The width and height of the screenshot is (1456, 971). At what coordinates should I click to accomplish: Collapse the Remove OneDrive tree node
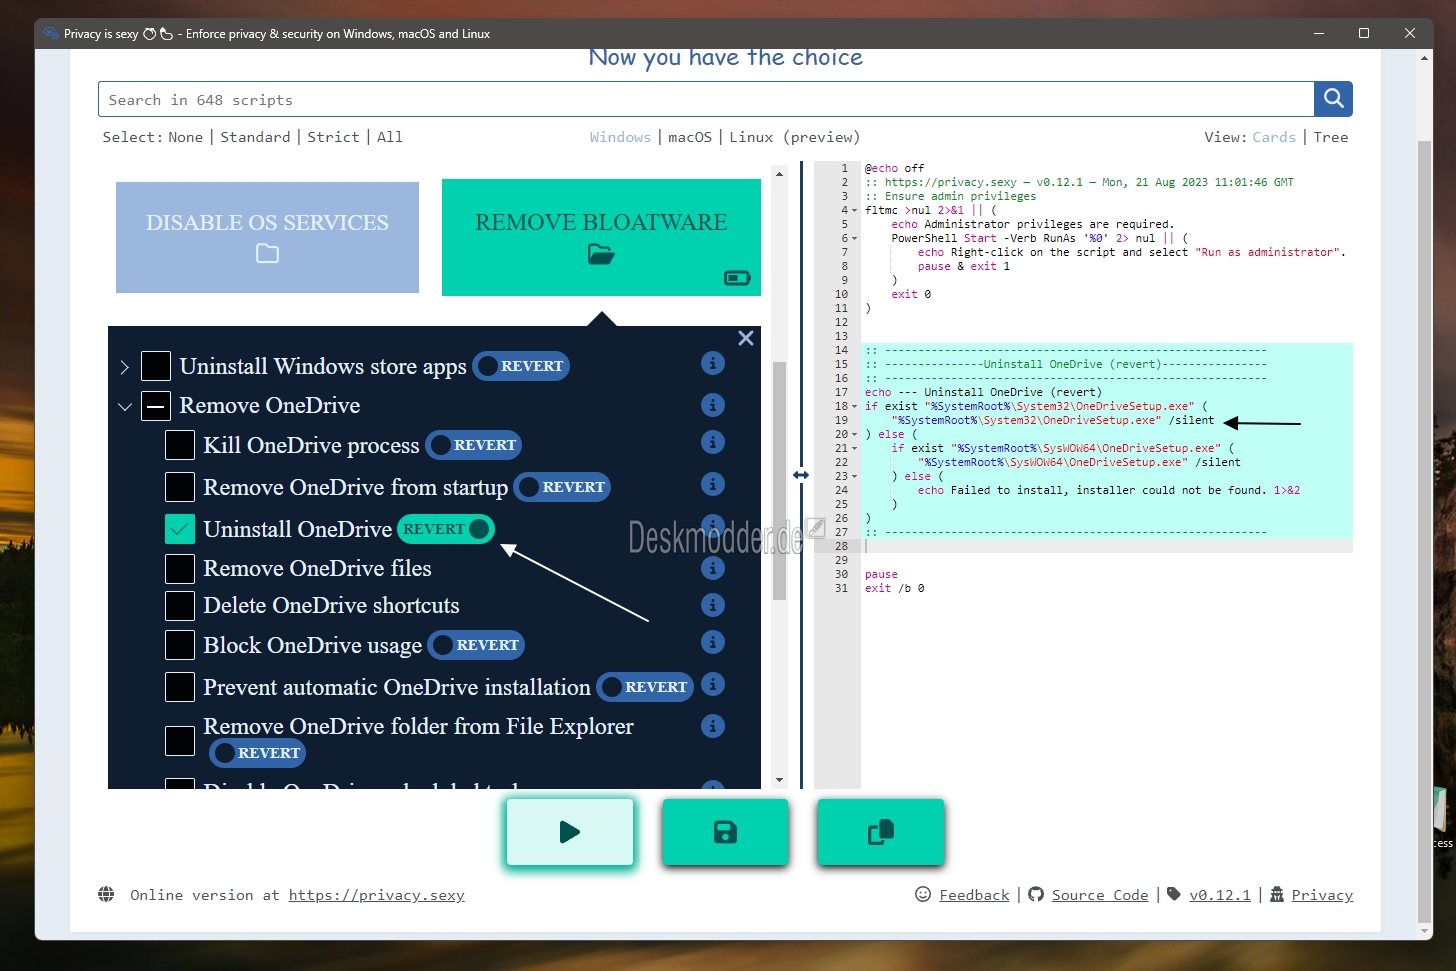pyautogui.click(x=124, y=407)
